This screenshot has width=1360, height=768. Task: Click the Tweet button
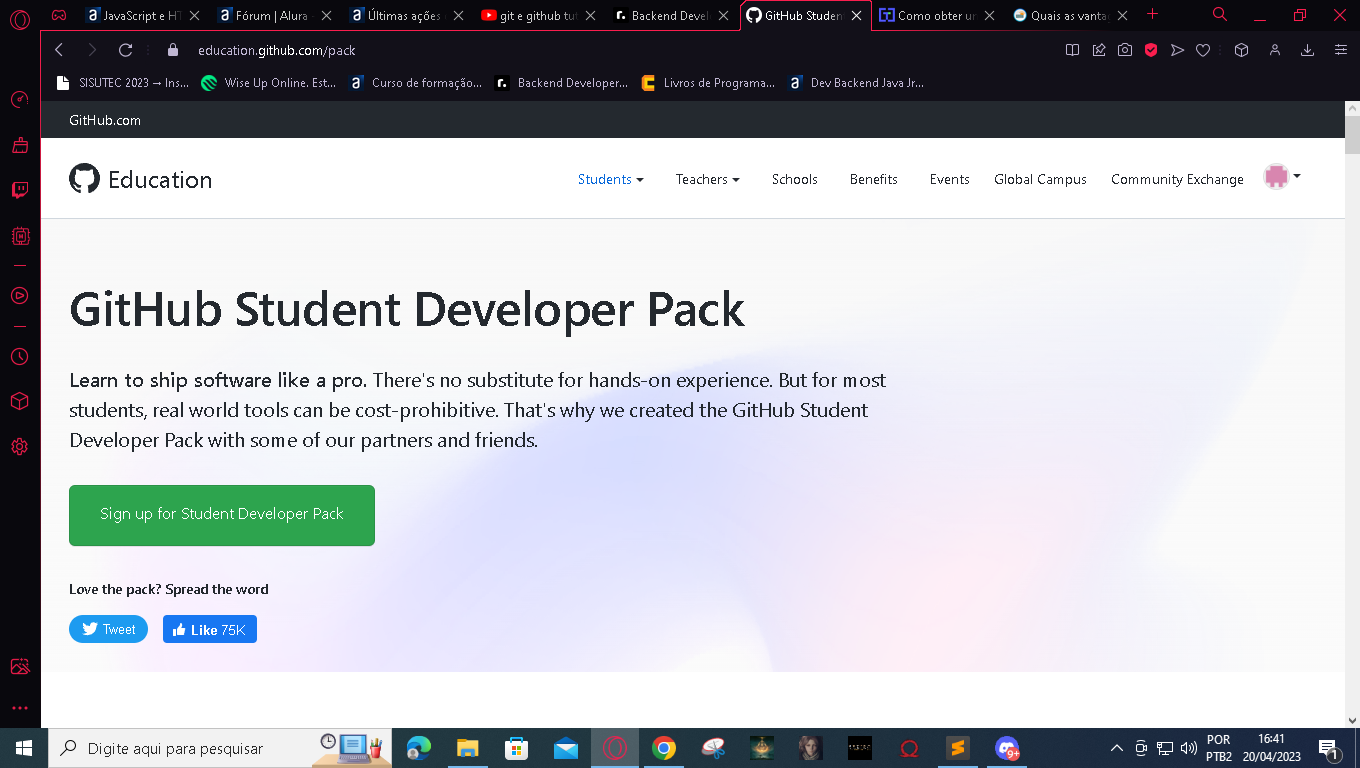click(x=109, y=629)
